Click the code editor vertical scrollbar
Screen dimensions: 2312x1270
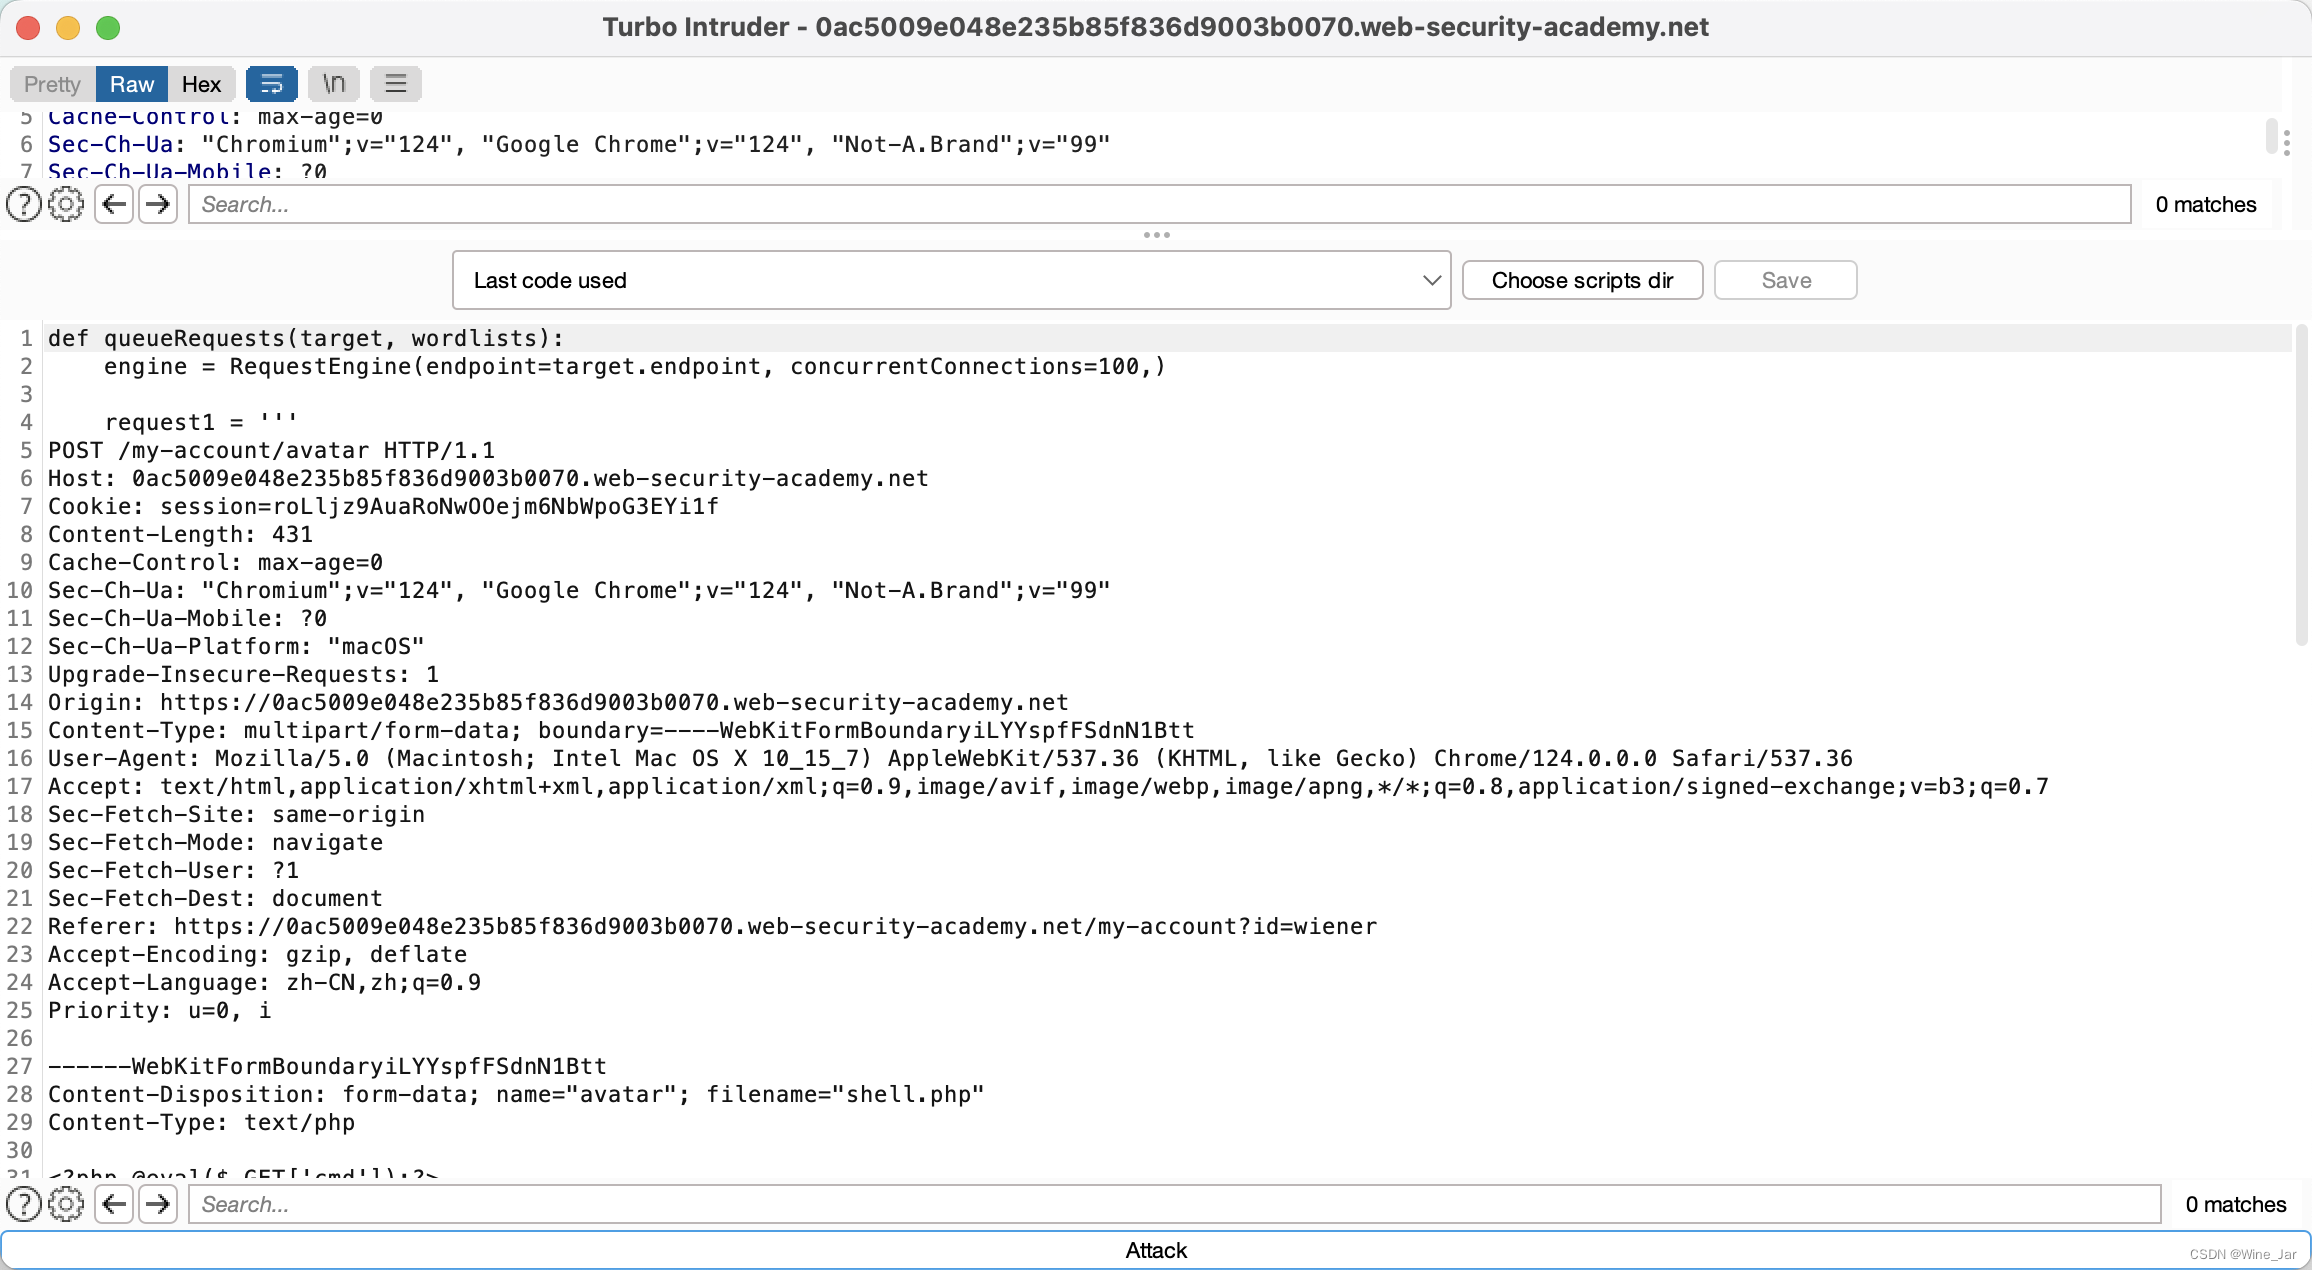2301,485
